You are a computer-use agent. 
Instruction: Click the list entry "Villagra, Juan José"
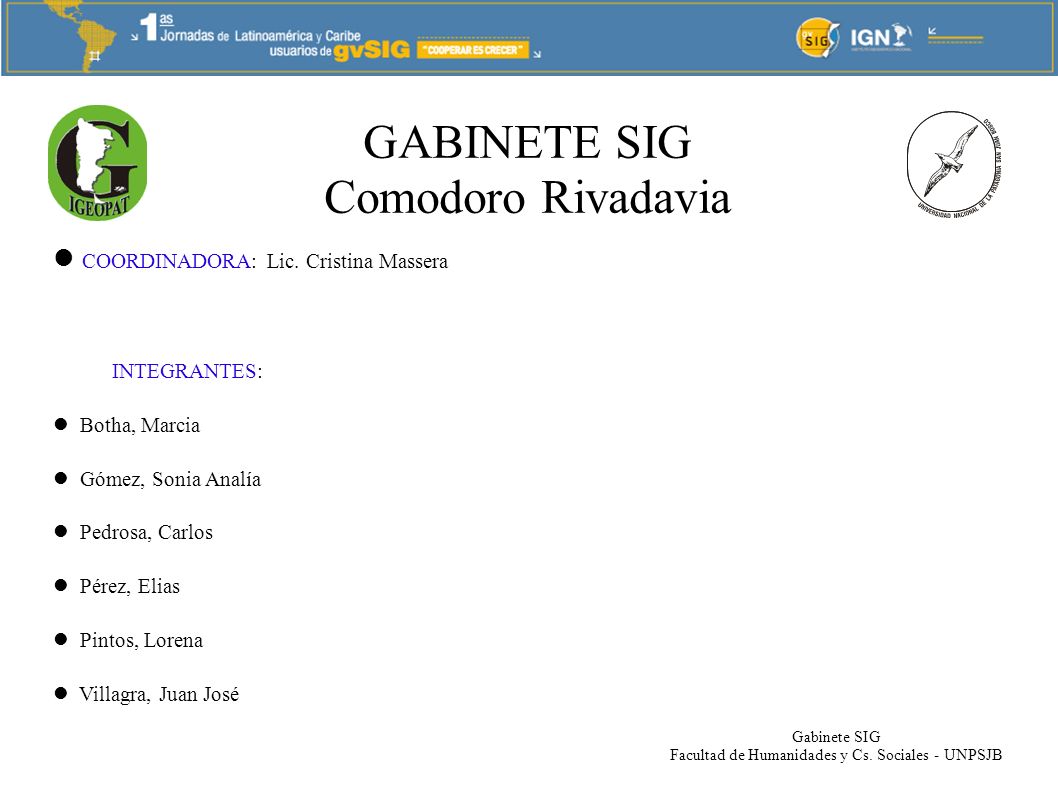tap(159, 694)
